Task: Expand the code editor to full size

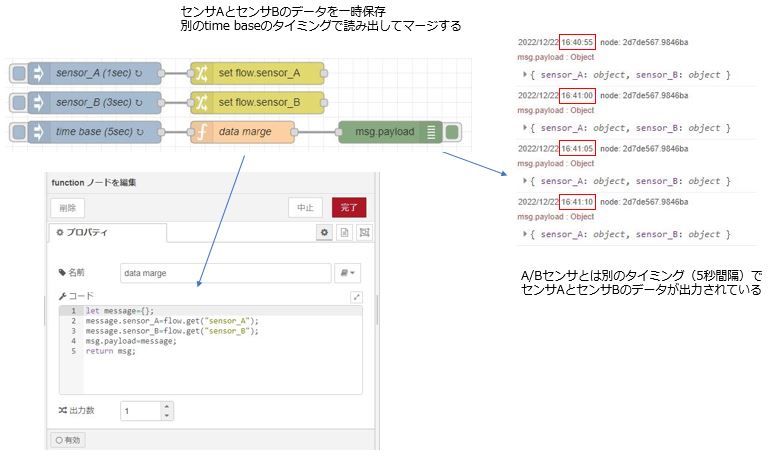Action: coord(356,297)
